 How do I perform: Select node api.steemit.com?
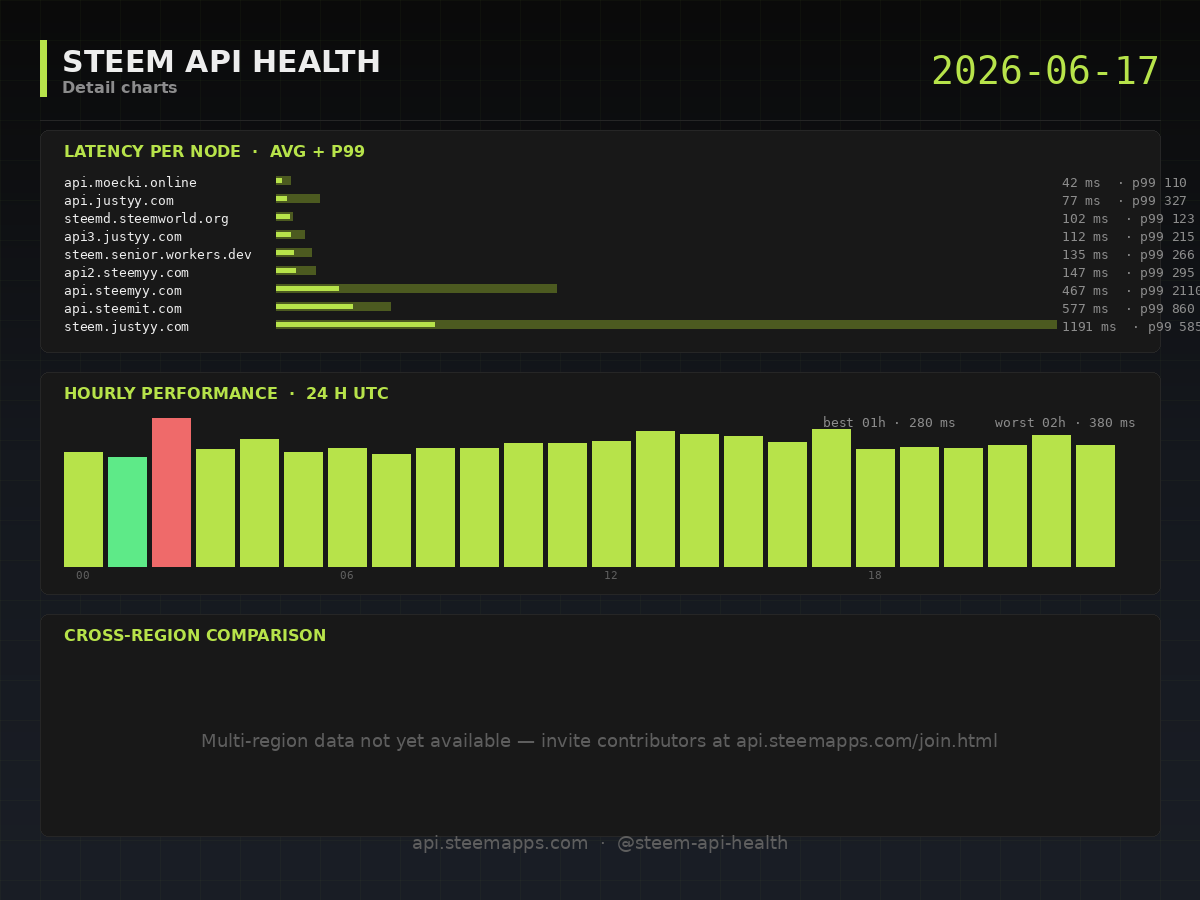pyautogui.click(x=123, y=309)
